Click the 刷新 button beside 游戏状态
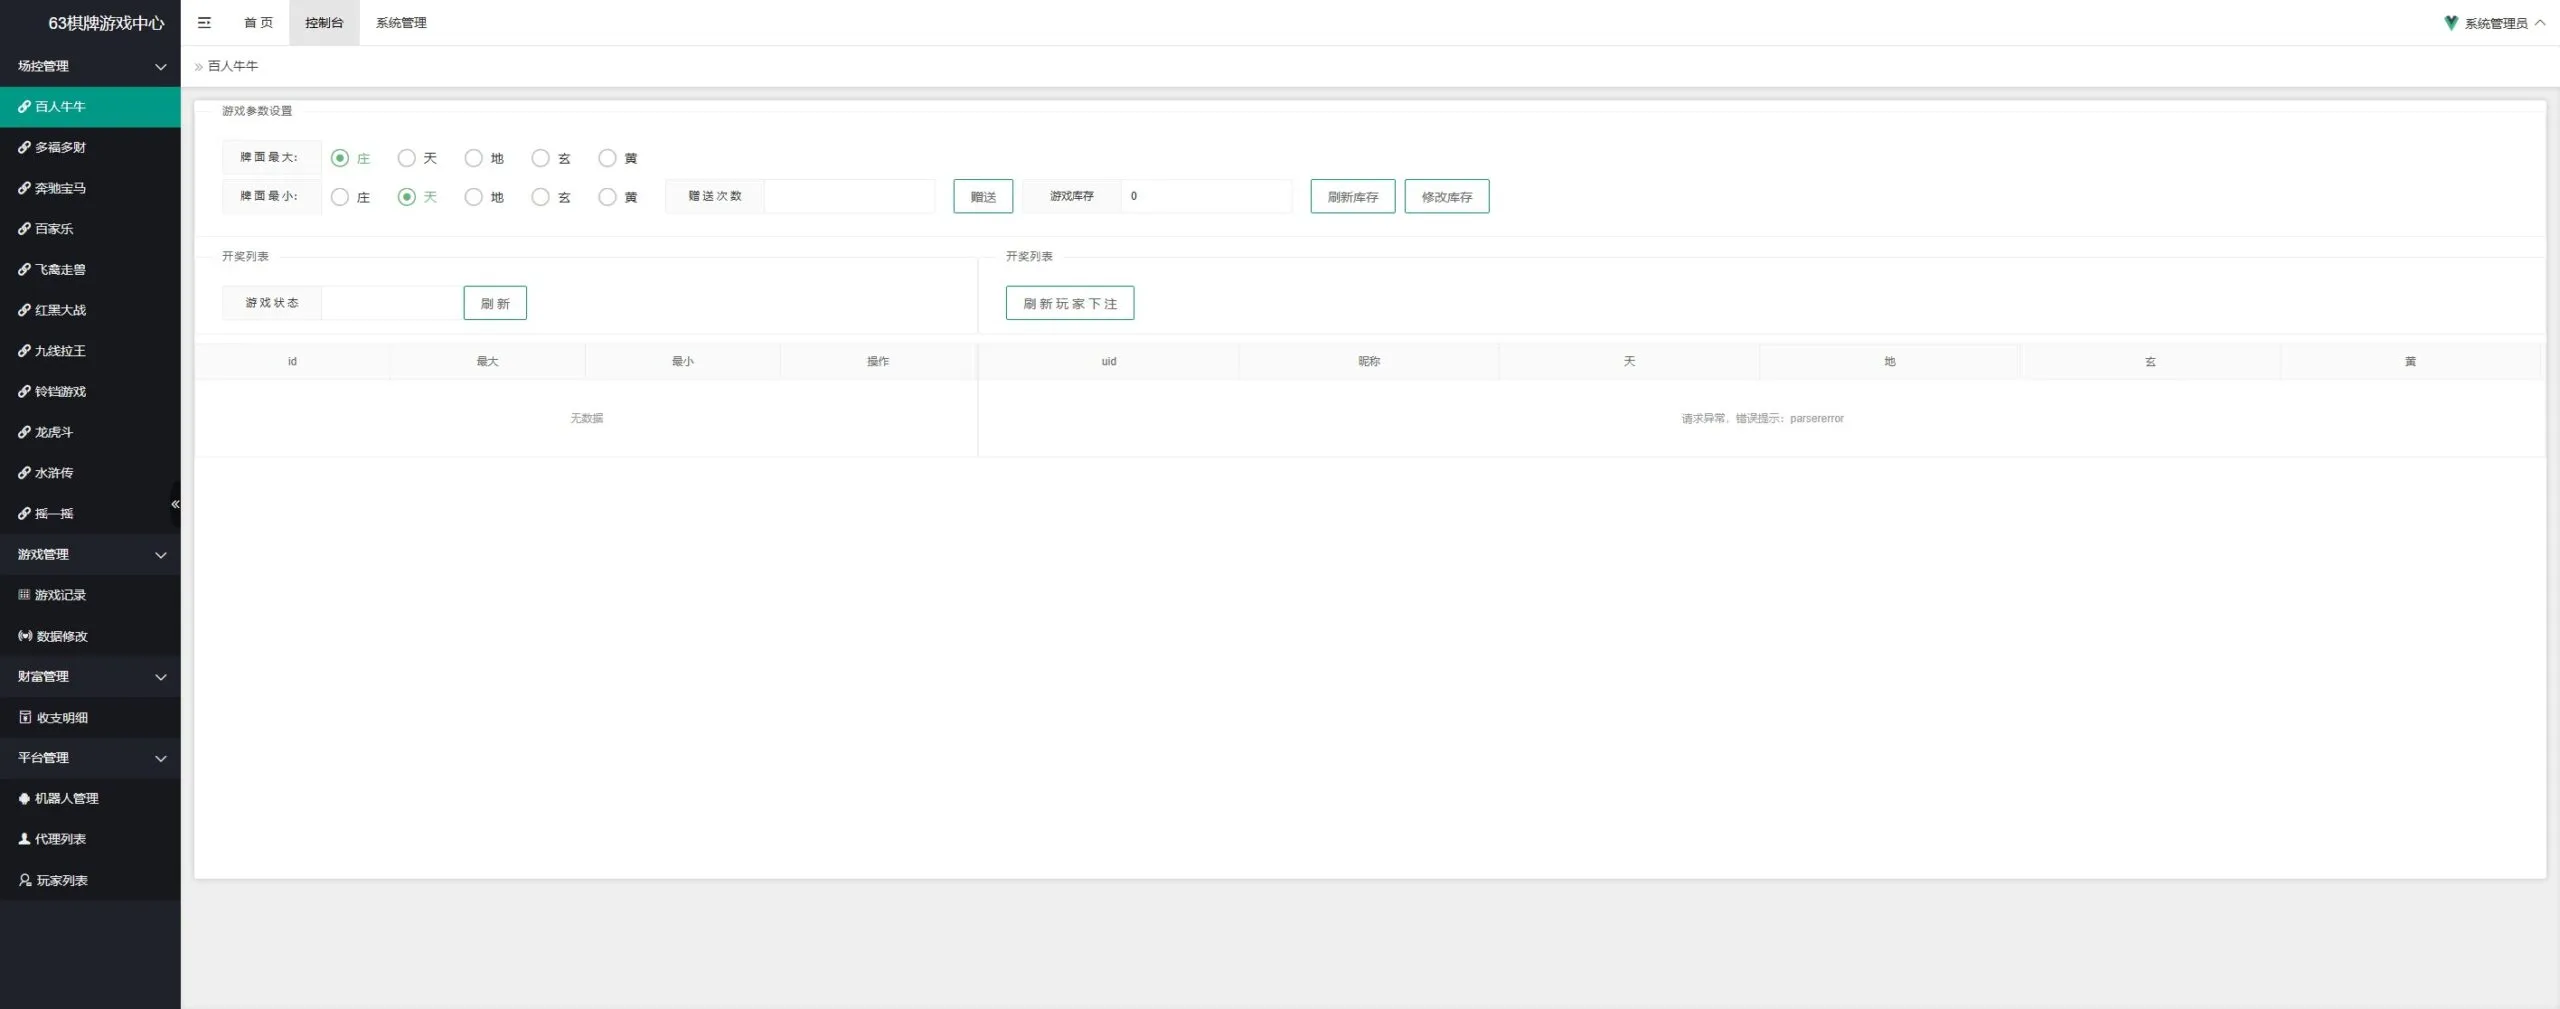2560x1009 pixels. coord(495,303)
